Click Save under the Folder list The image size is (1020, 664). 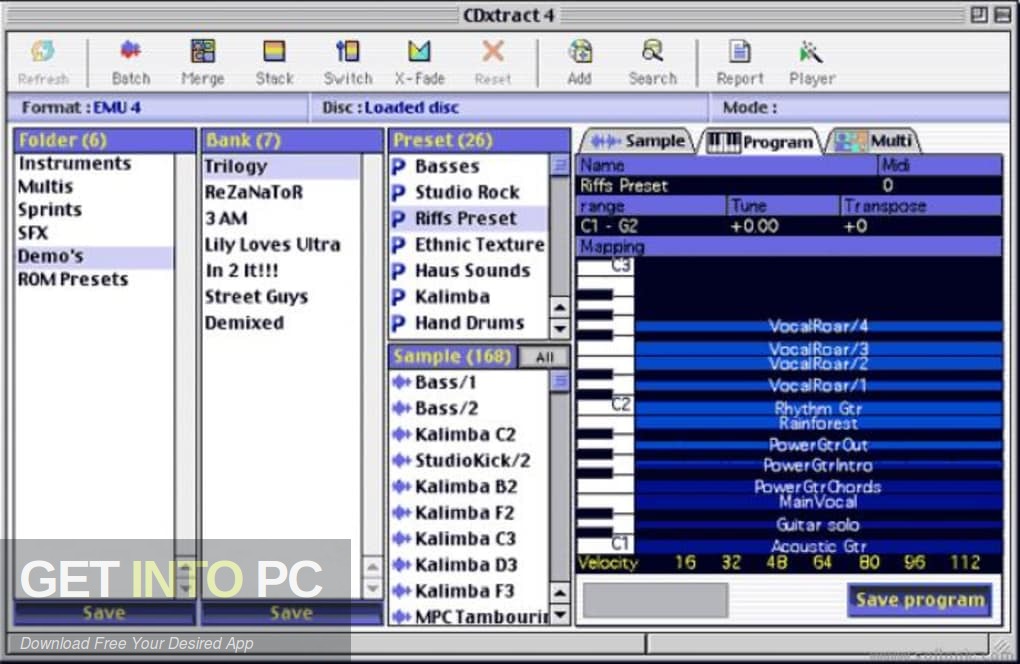tap(104, 613)
